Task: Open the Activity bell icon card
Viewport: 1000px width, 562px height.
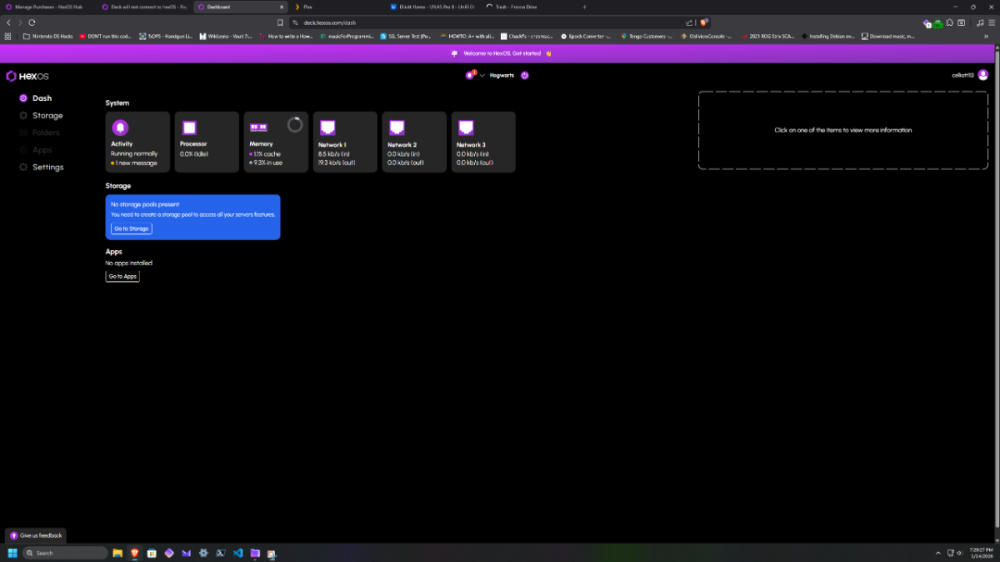Action: point(120,127)
